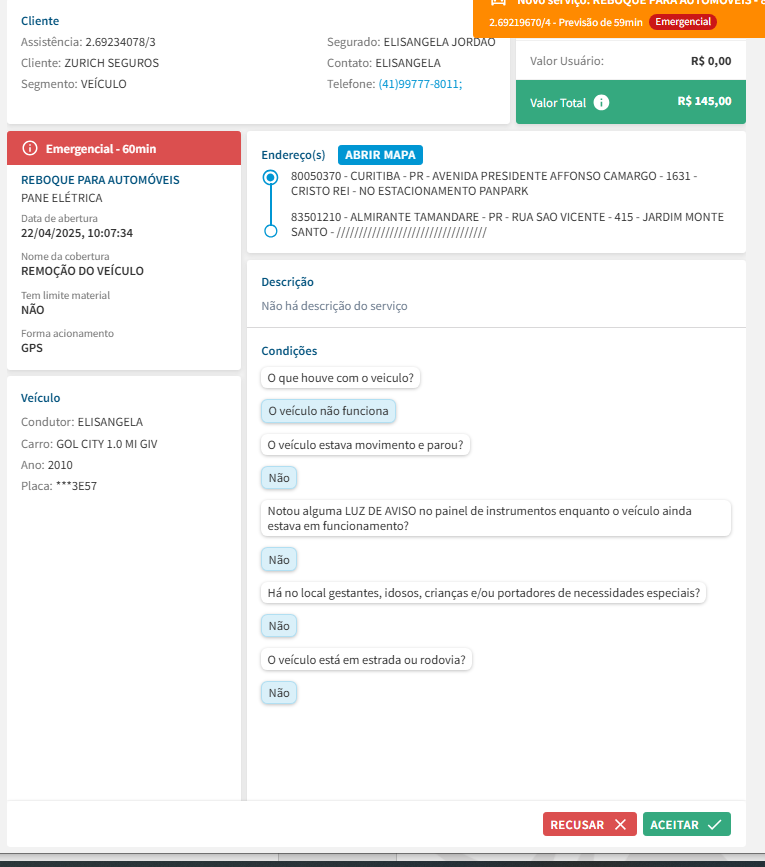
Task: Call the phone number (41)99777-8011
Action: tap(420, 84)
